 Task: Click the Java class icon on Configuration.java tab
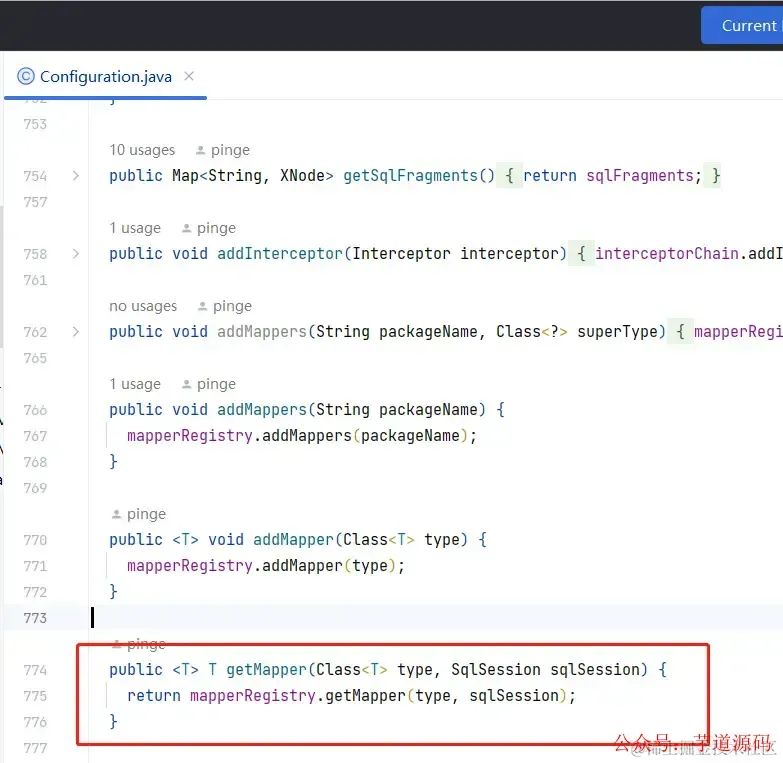25,76
